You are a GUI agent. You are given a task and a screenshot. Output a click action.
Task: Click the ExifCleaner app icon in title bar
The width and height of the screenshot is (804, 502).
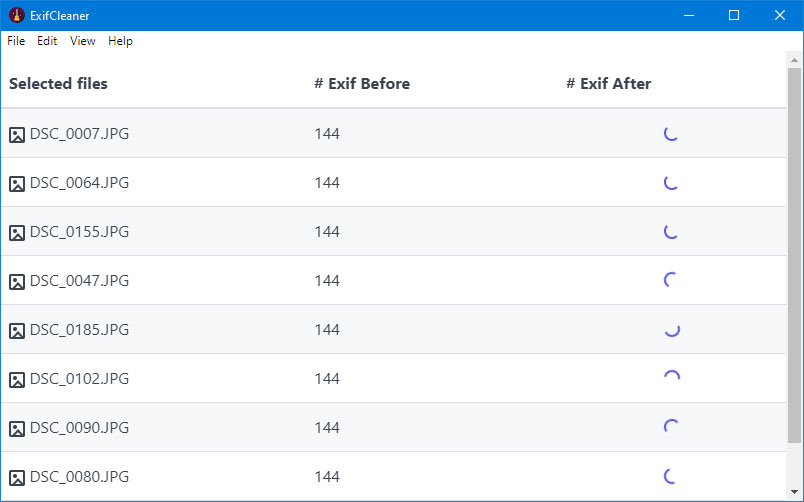pyautogui.click(x=17, y=15)
